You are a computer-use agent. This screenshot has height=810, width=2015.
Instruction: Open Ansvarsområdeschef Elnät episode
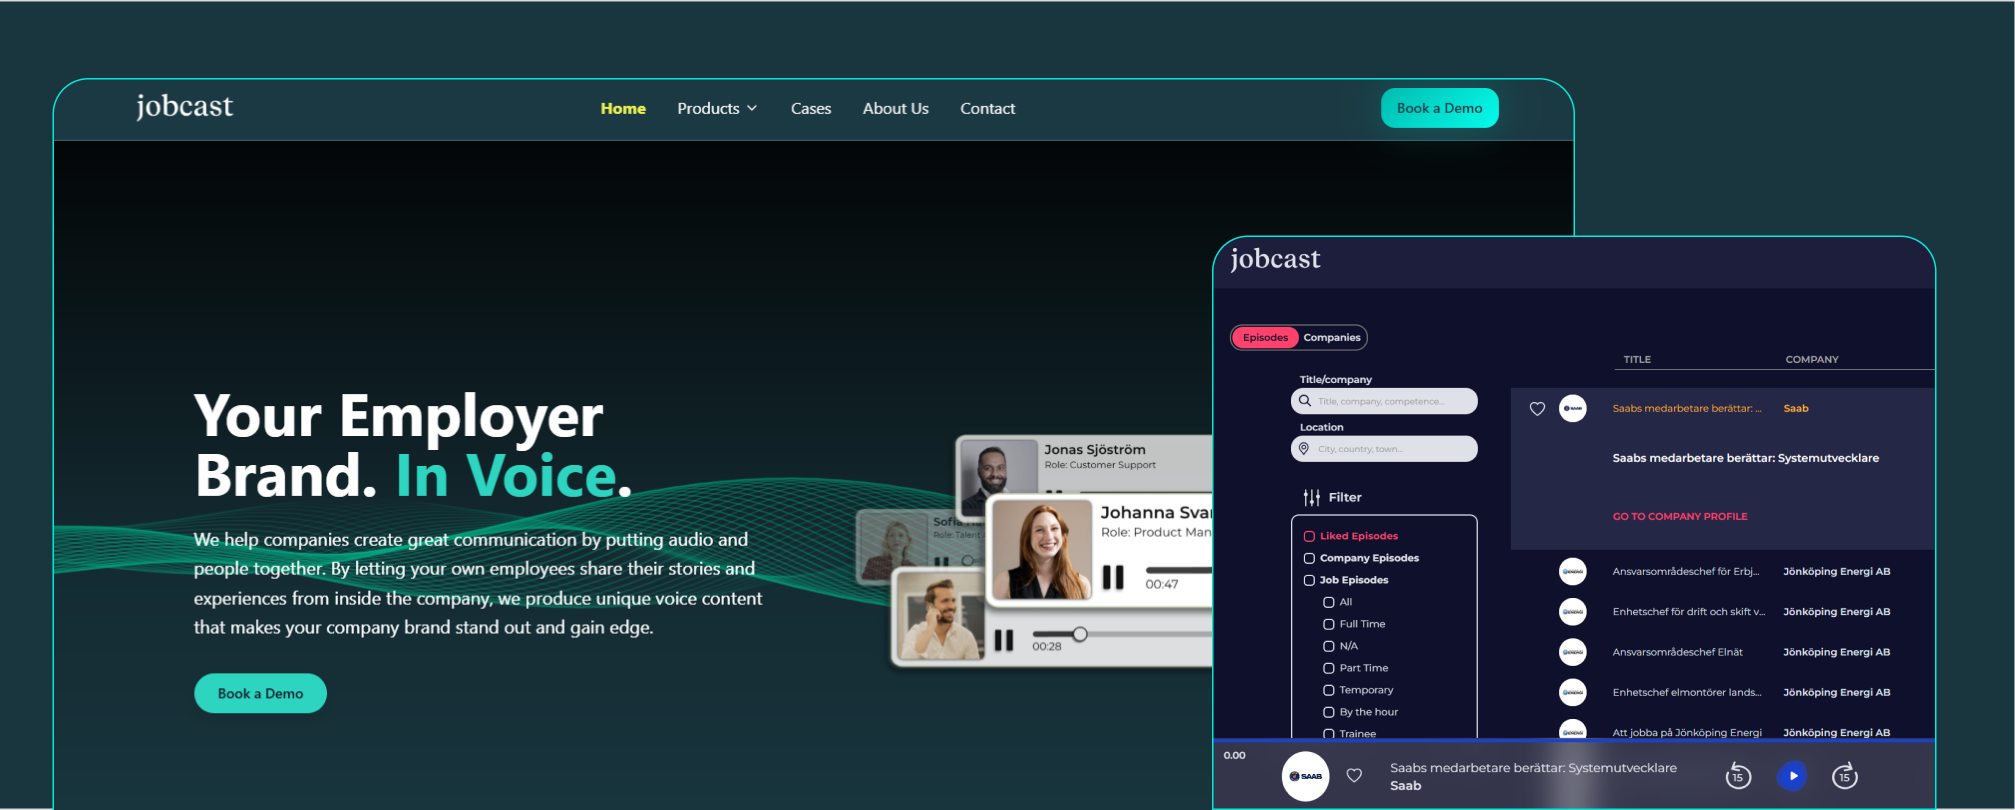[x=1677, y=652]
